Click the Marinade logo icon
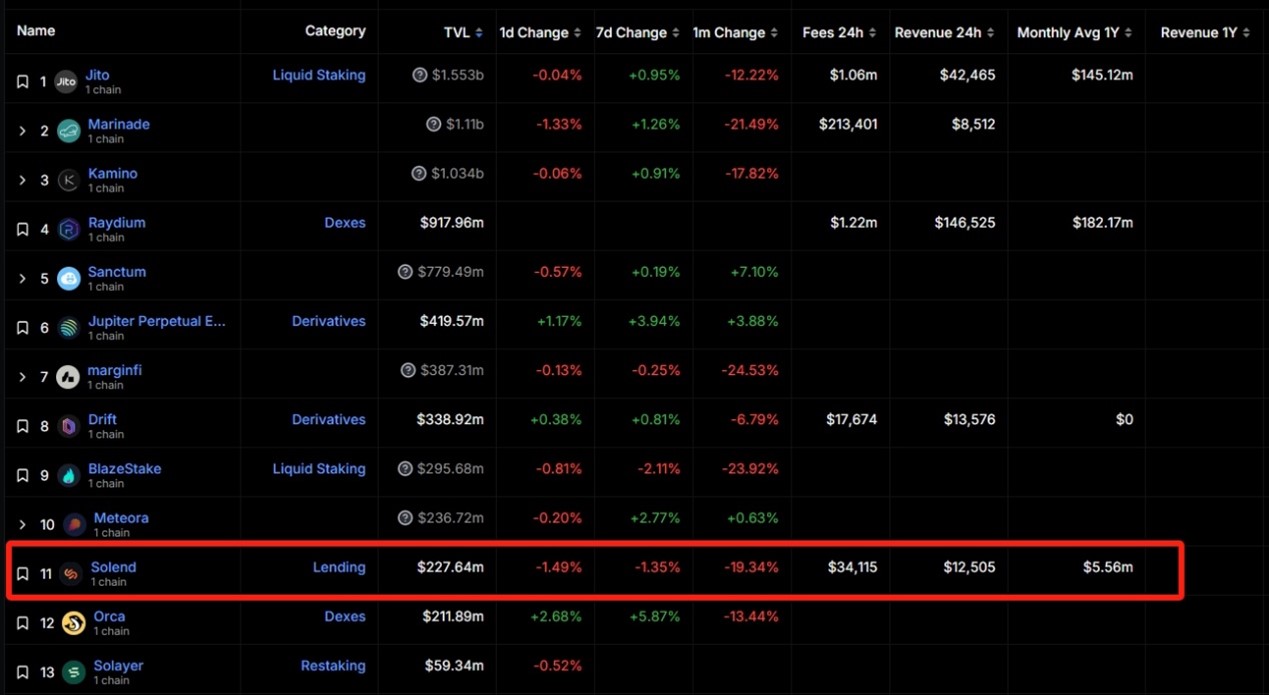This screenshot has height=695, width=1269. pos(68,131)
